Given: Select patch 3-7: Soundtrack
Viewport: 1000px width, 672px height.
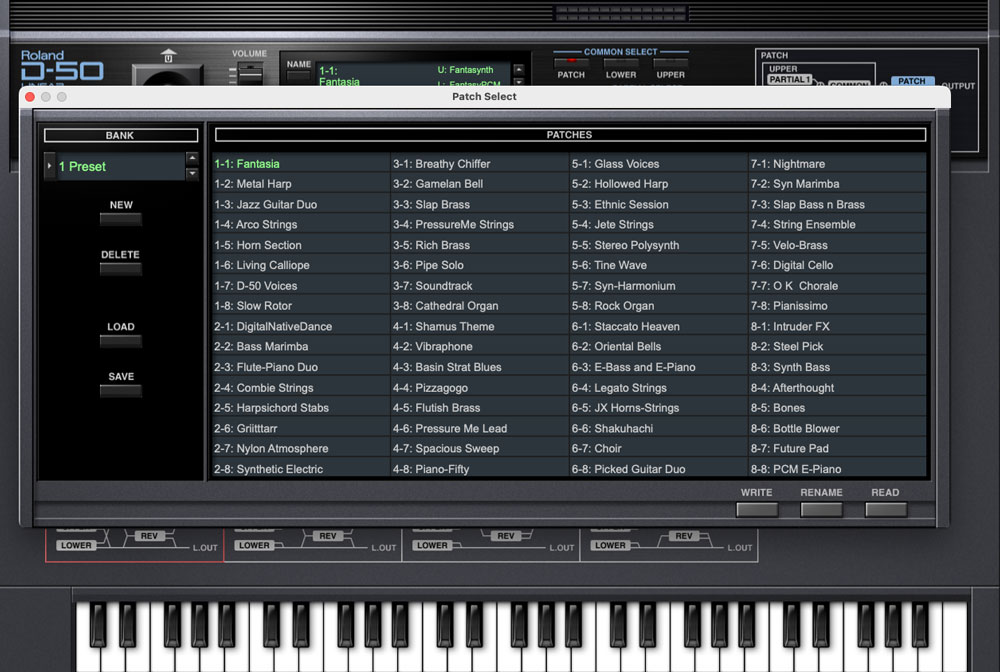Looking at the screenshot, I should click(x=480, y=286).
